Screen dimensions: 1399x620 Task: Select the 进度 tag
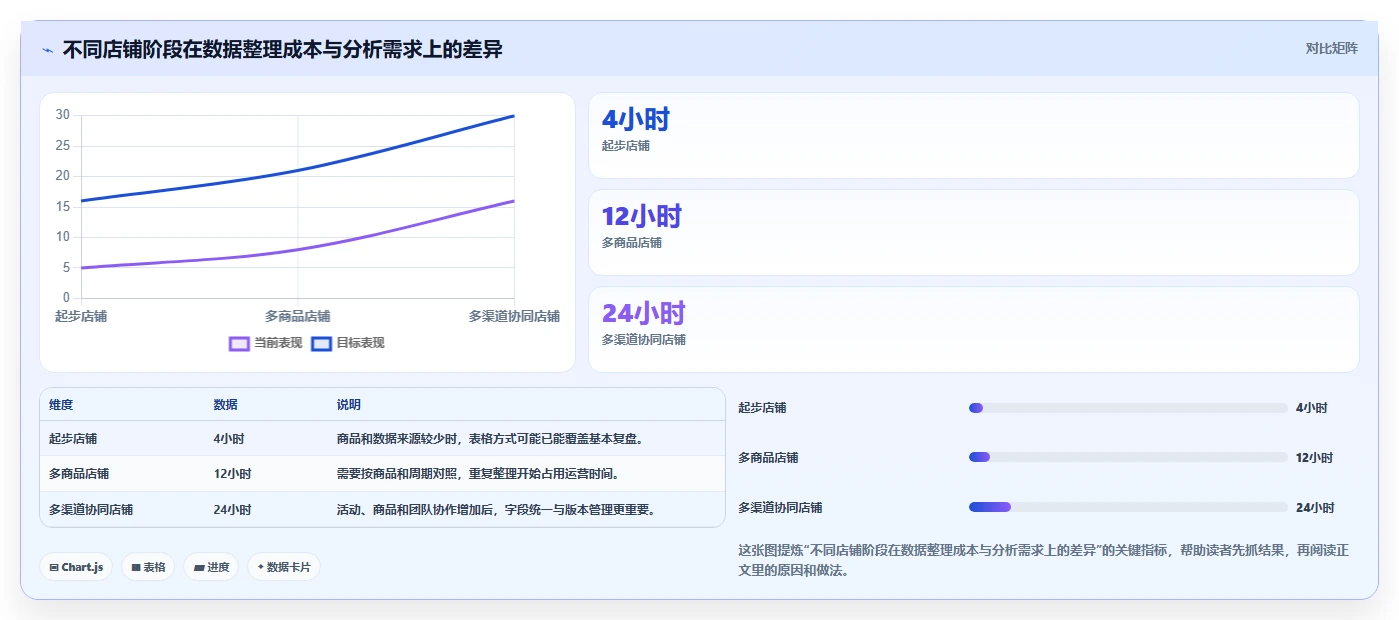211,567
